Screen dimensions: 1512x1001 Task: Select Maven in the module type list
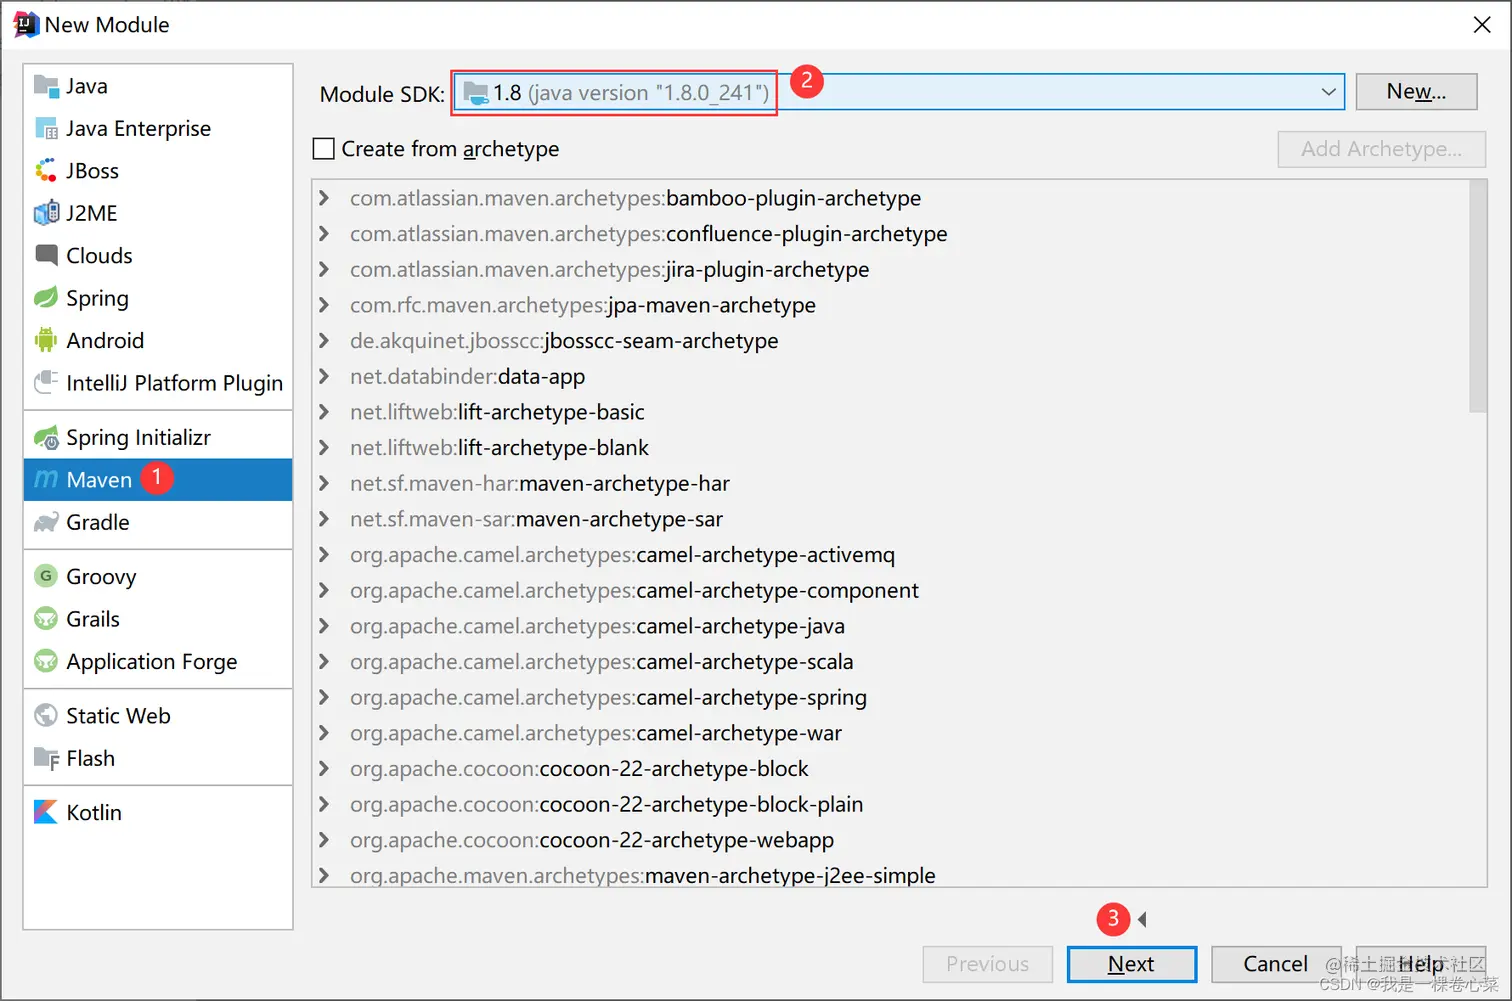pos(158,480)
